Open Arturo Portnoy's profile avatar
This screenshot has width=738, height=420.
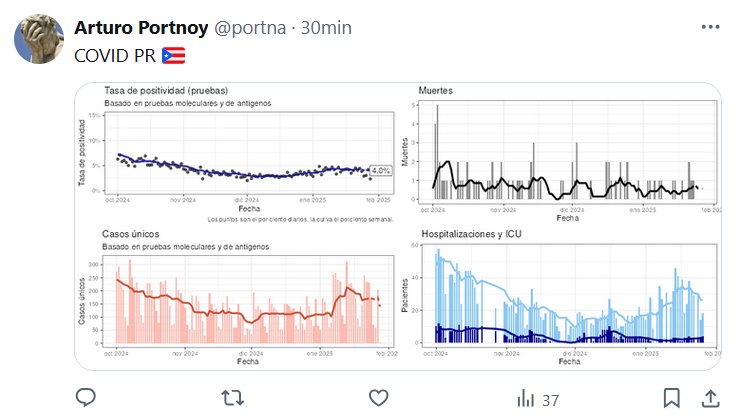(x=40, y=40)
